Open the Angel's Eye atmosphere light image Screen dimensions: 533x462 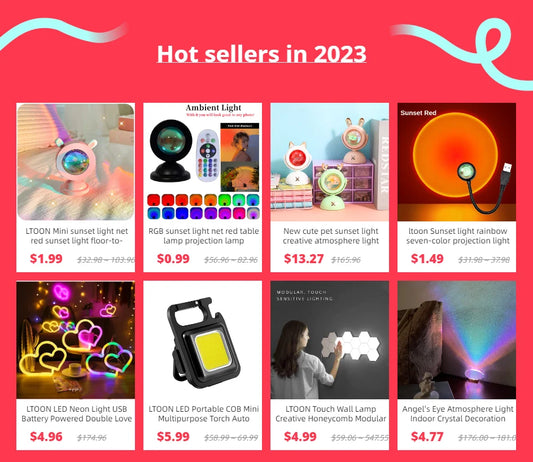coord(457,340)
